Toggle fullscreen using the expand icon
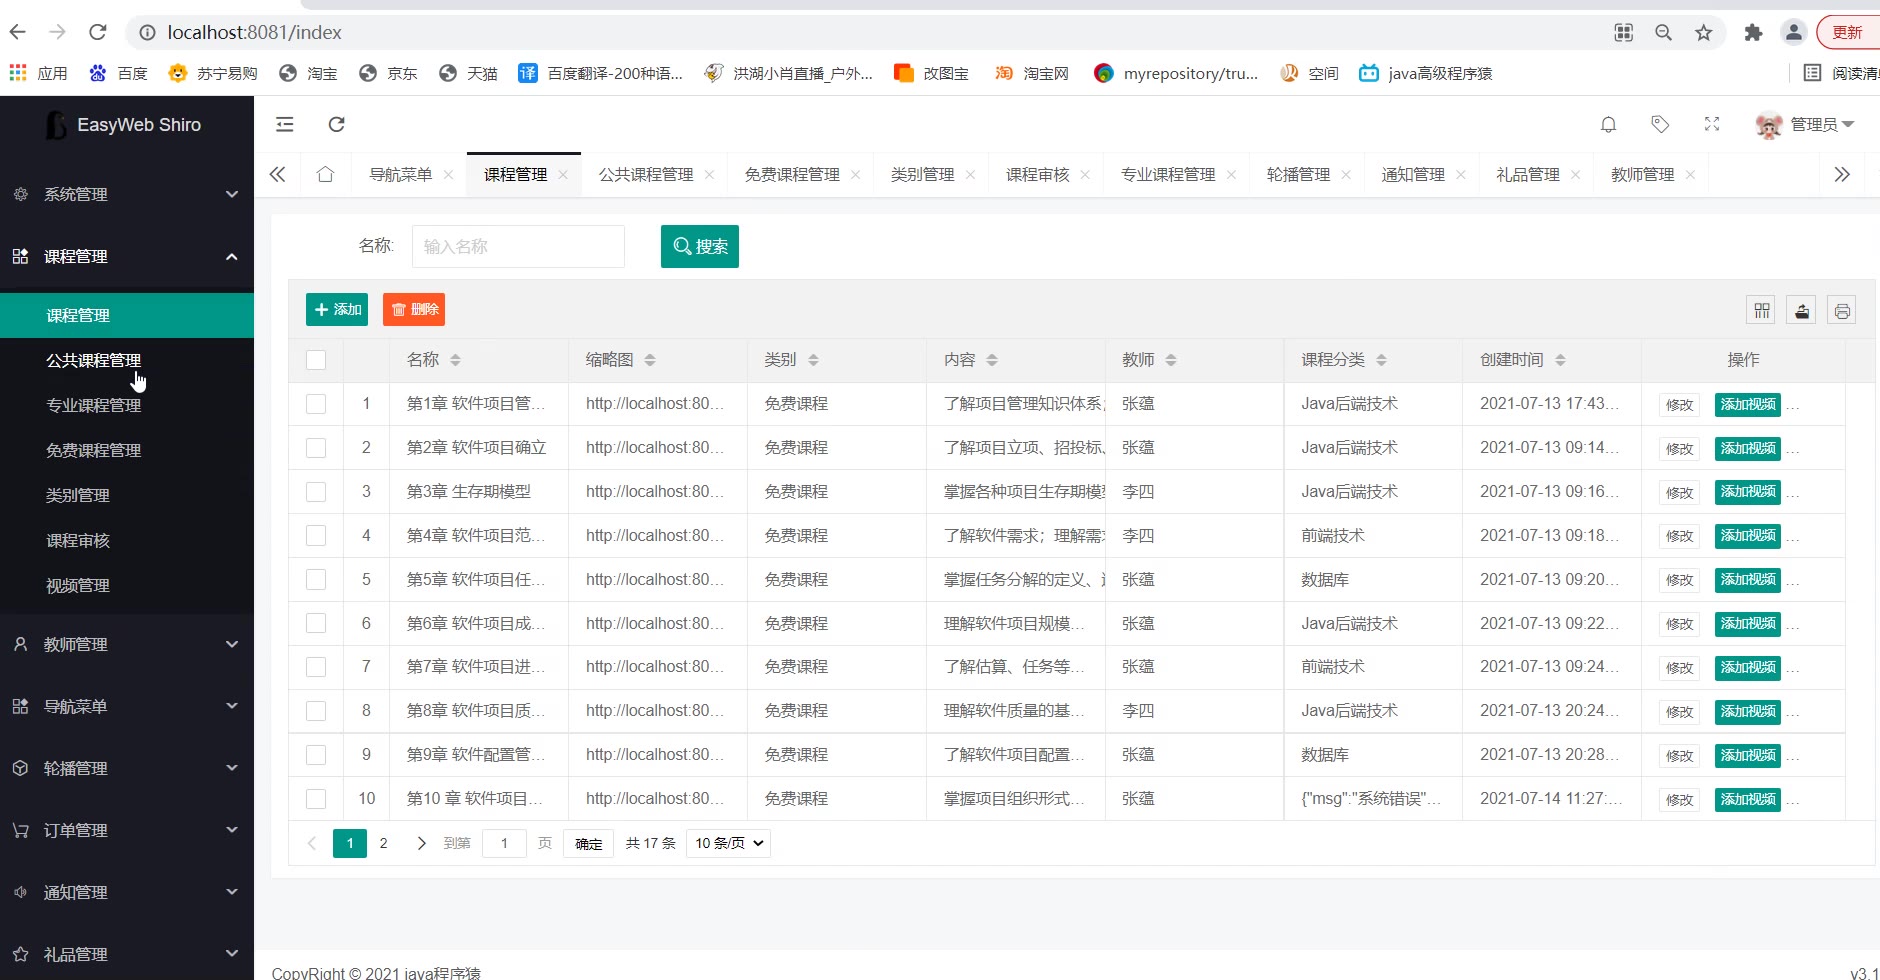Image resolution: width=1880 pixels, height=980 pixels. 1712,124
